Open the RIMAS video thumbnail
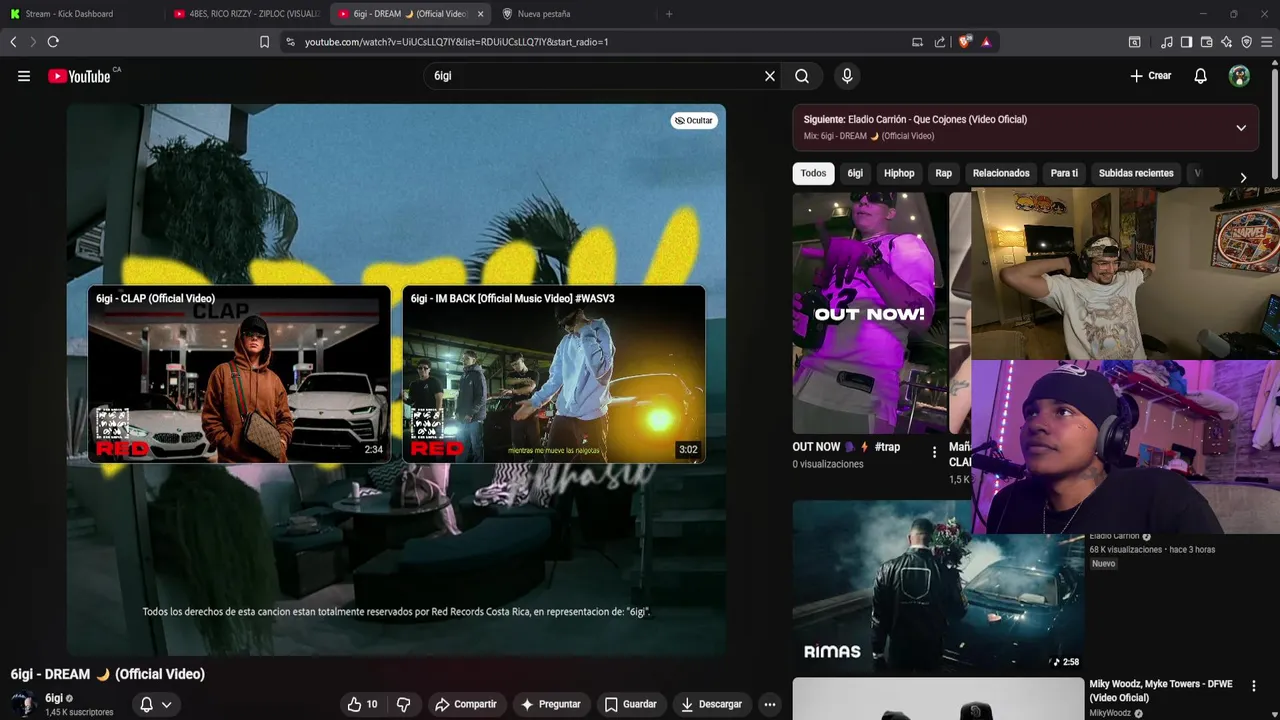The width and height of the screenshot is (1280, 720). [x=938, y=586]
